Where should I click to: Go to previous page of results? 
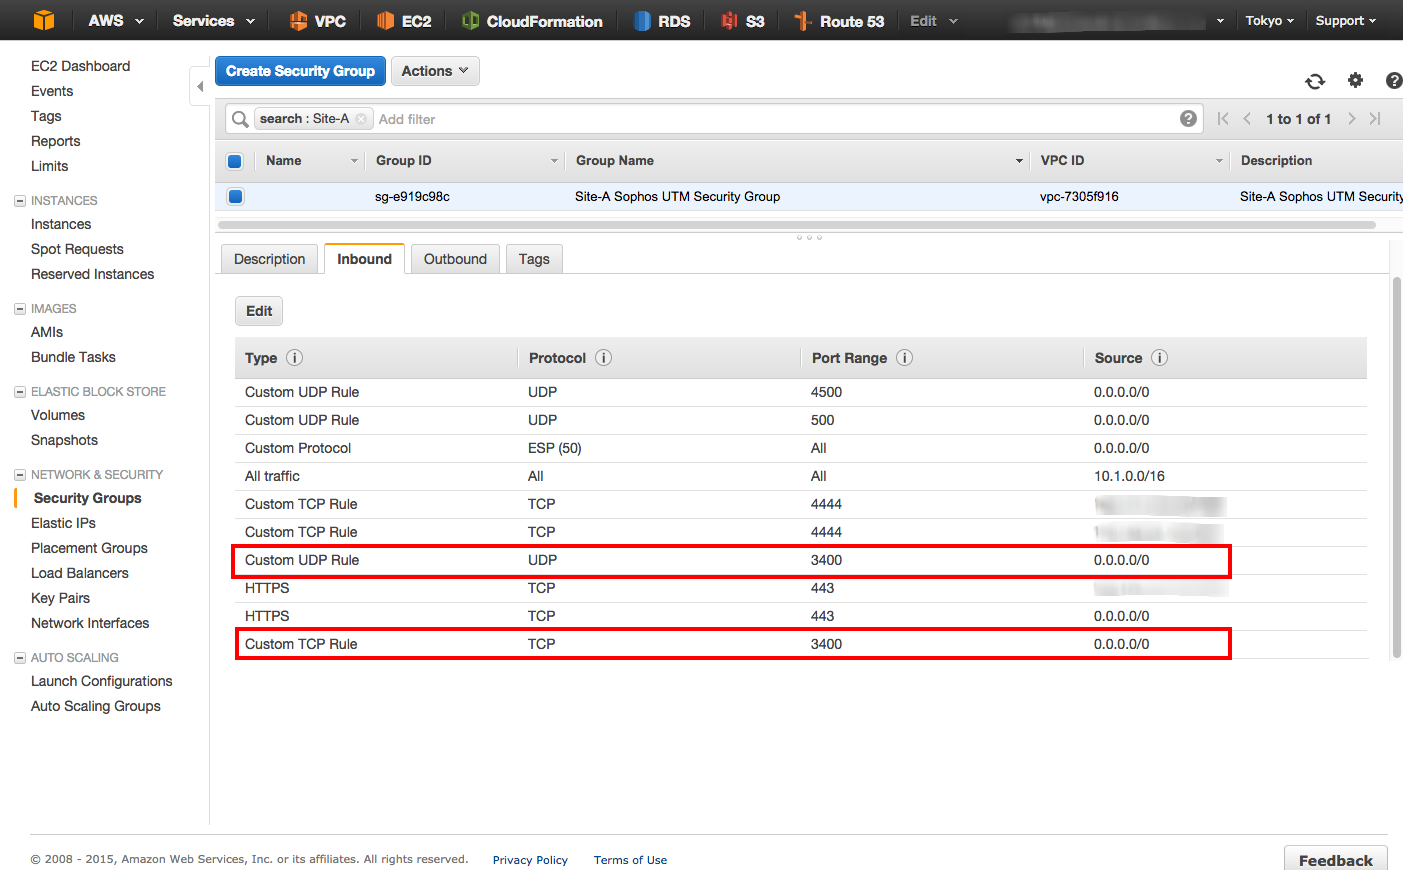[1247, 118]
